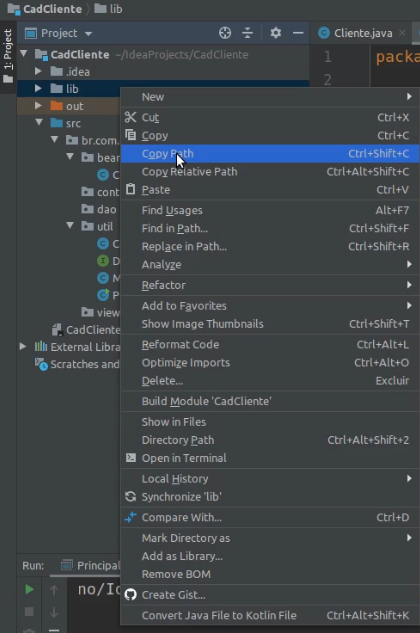Open Mark Directory as submenu

[x=270, y=538]
